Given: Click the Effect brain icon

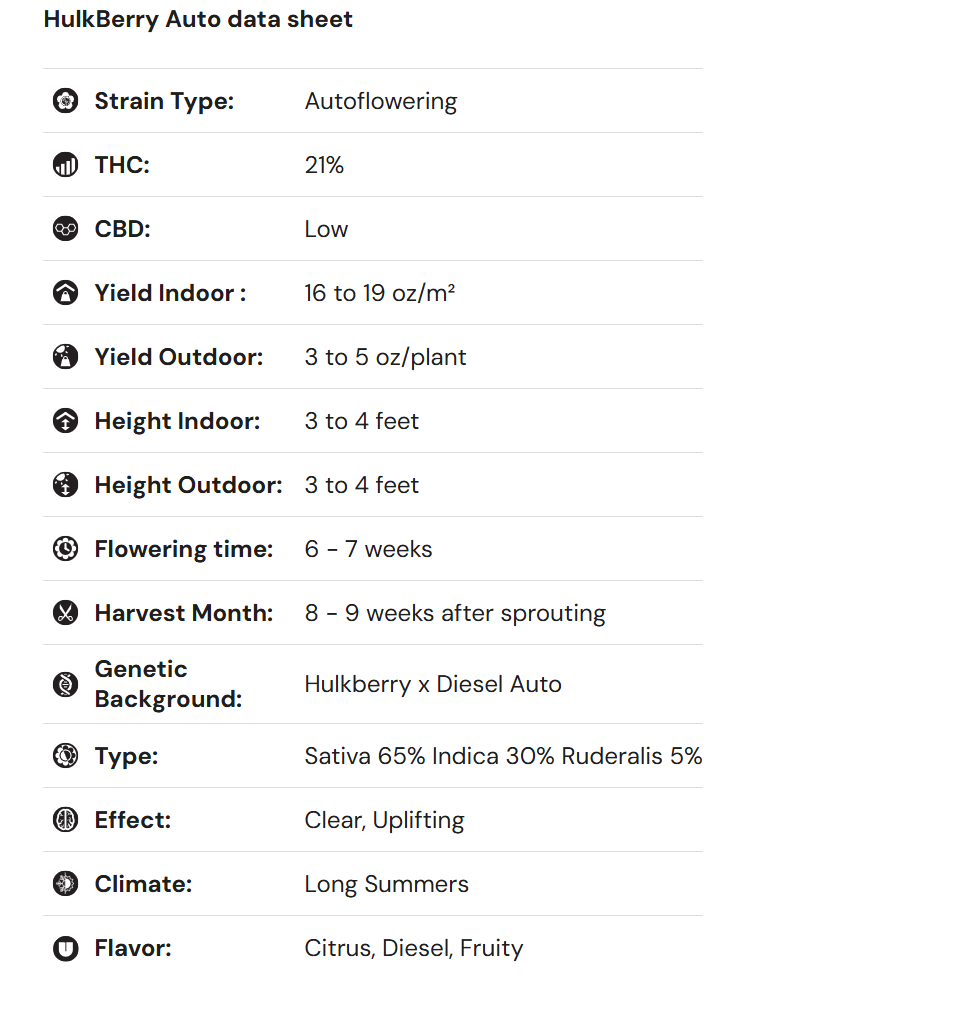Looking at the screenshot, I should [x=65, y=820].
